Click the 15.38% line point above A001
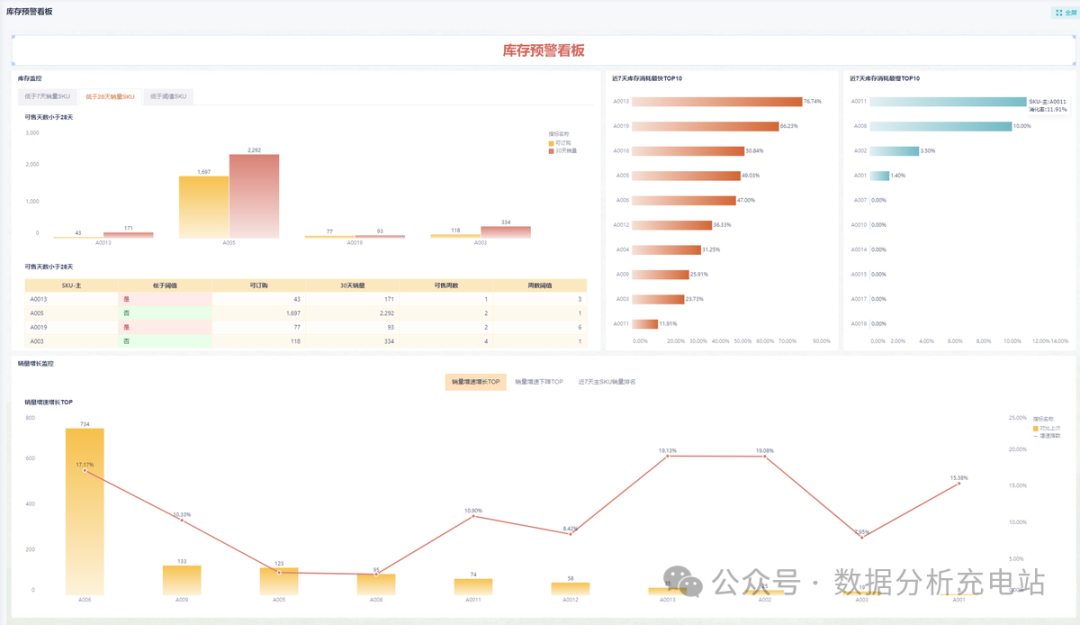The image size is (1080, 625). [x=959, y=484]
